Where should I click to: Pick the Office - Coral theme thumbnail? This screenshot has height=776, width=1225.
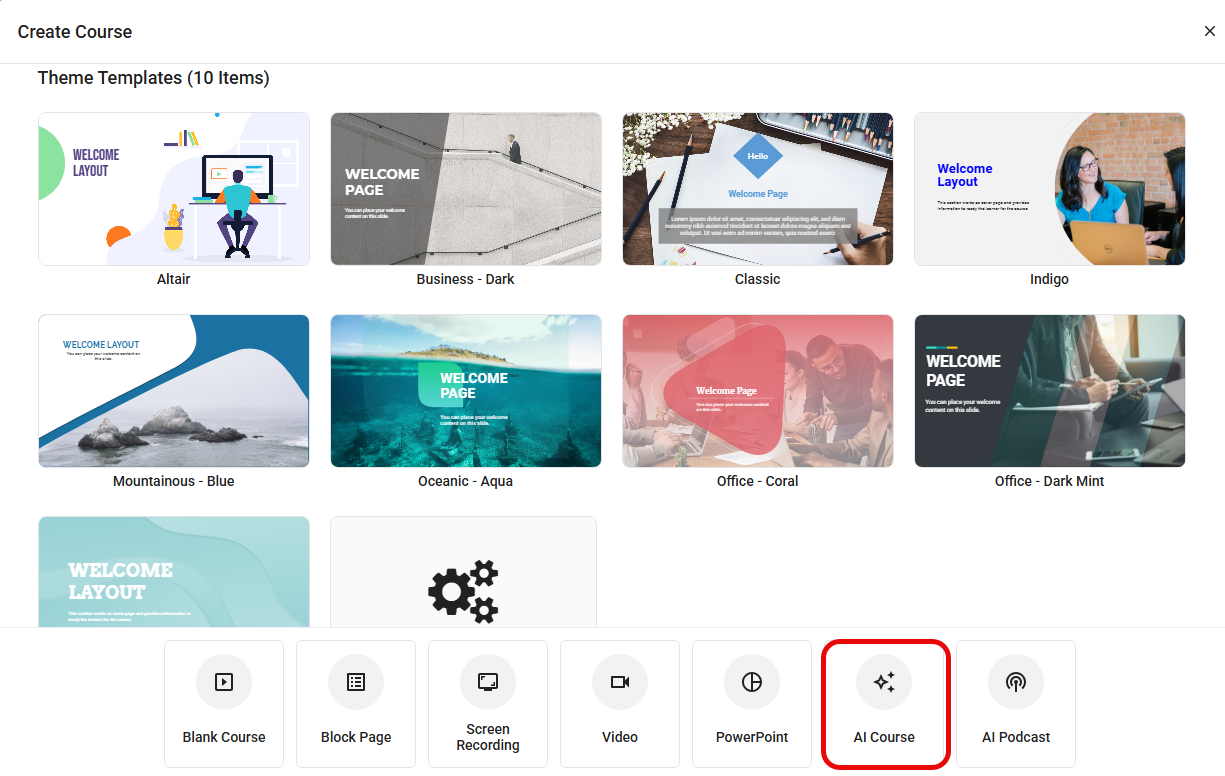(758, 391)
